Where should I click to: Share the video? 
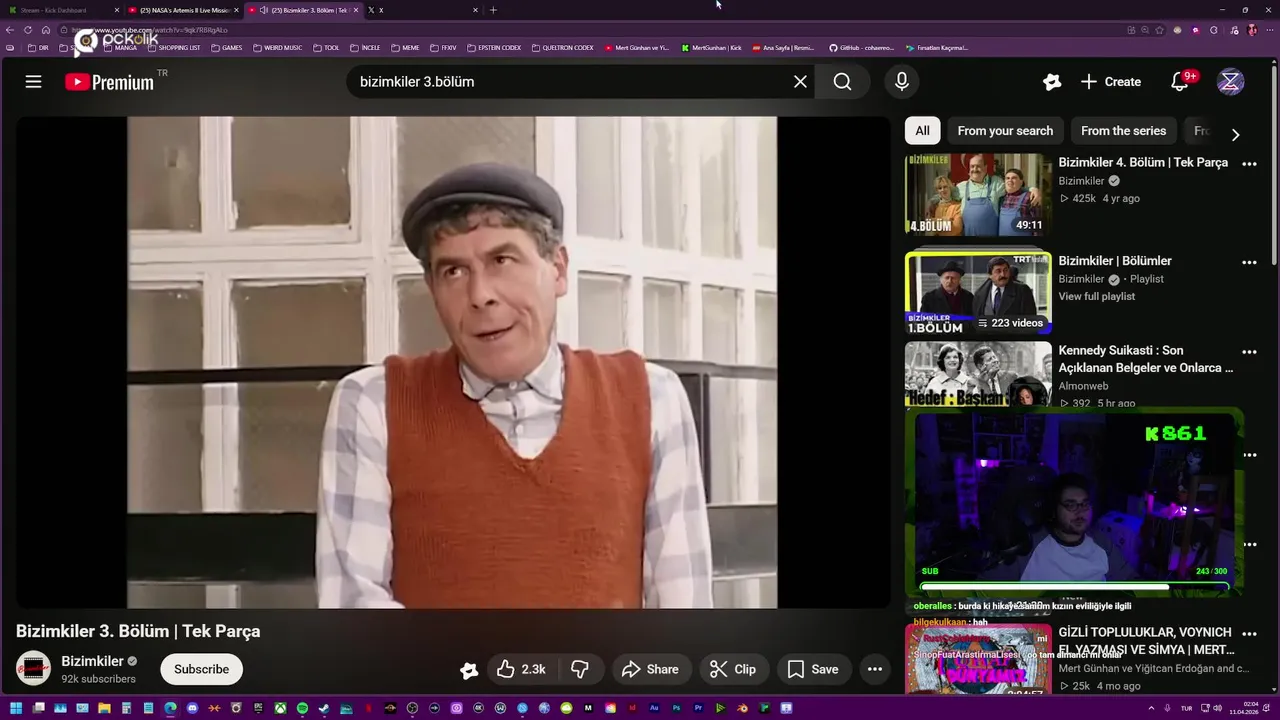[650, 669]
